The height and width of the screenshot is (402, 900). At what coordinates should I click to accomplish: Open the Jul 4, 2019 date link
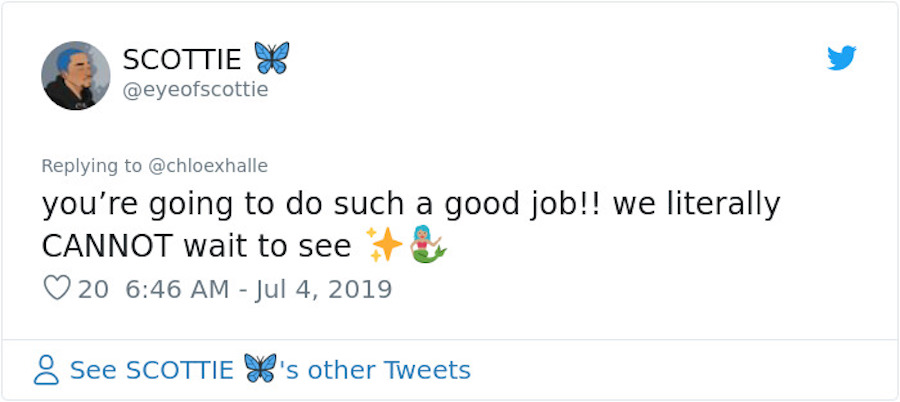click(x=322, y=290)
